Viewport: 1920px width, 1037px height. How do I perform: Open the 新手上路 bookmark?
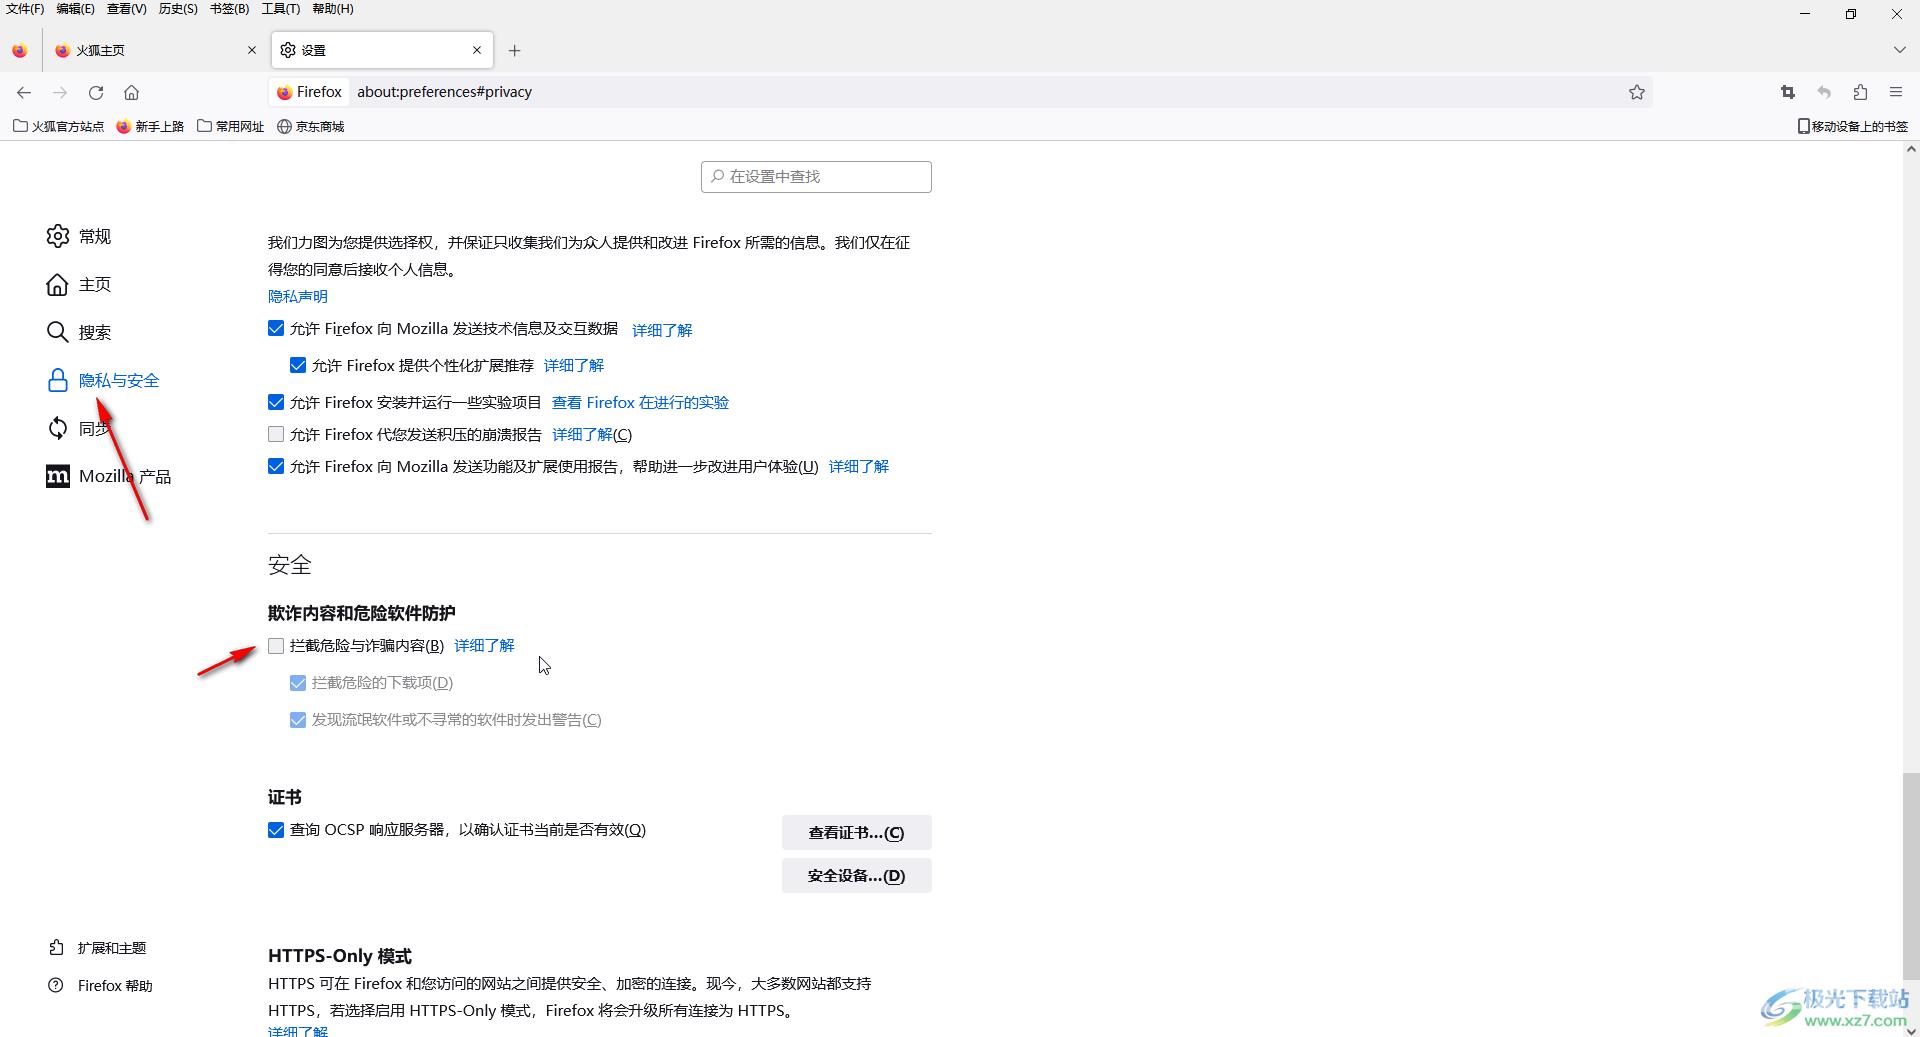(x=150, y=126)
